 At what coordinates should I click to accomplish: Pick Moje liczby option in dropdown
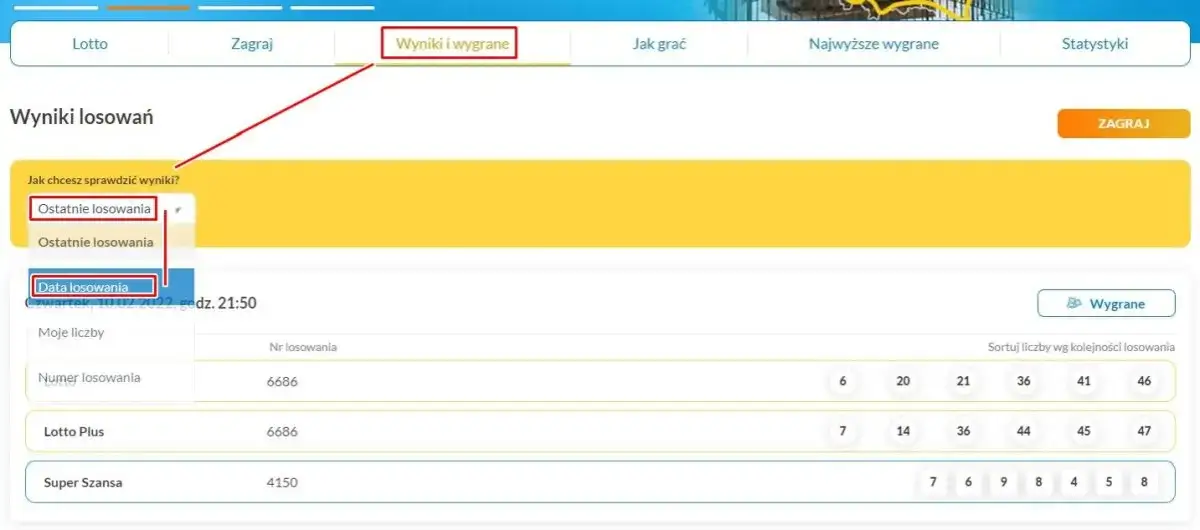coord(71,332)
